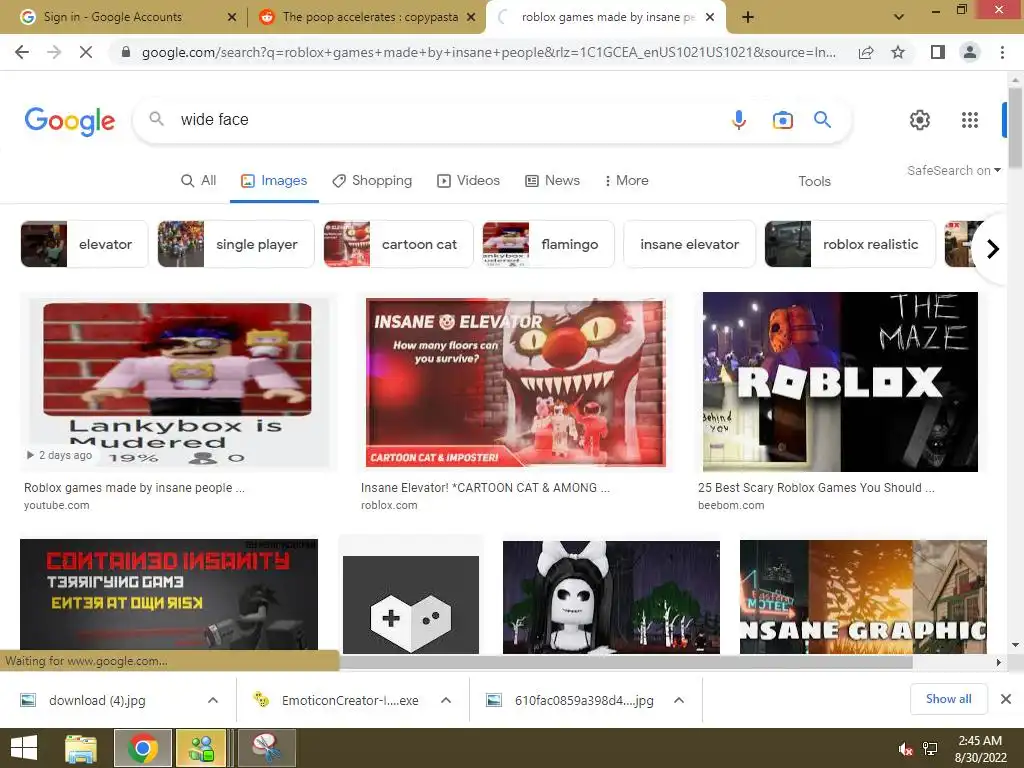Image resolution: width=1024 pixels, height=768 pixels.
Task: Switch to the All results tab
Action: (199, 180)
